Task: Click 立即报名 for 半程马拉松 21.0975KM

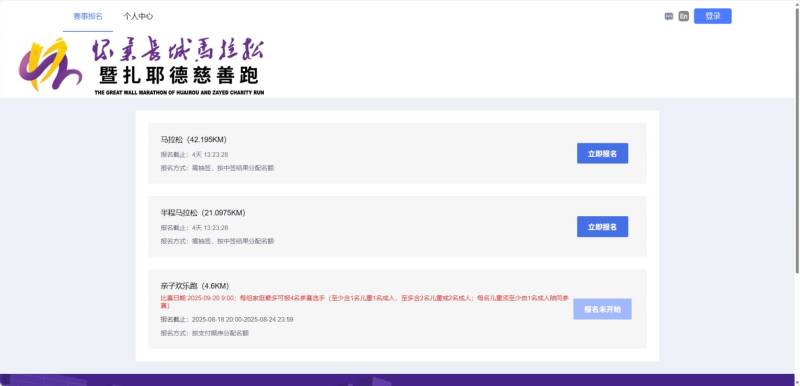Action: 603,227
